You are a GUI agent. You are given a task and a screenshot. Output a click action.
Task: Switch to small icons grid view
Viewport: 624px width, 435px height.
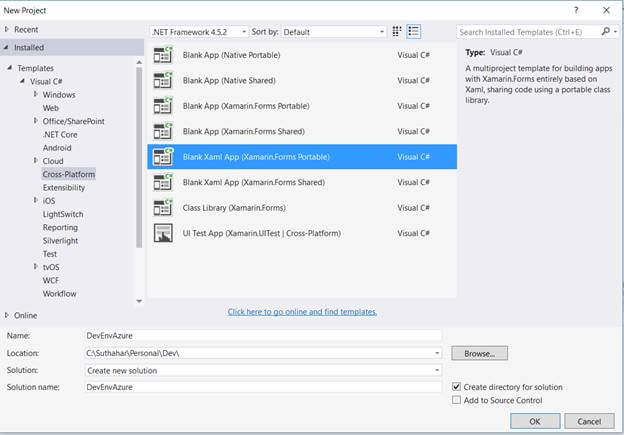(x=396, y=31)
